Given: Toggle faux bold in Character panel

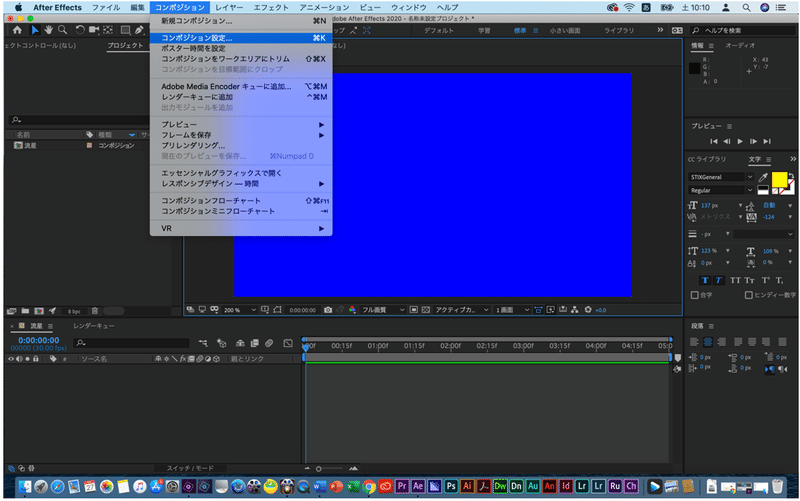Looking at the screenshot, I should click(x=705, y=280).
